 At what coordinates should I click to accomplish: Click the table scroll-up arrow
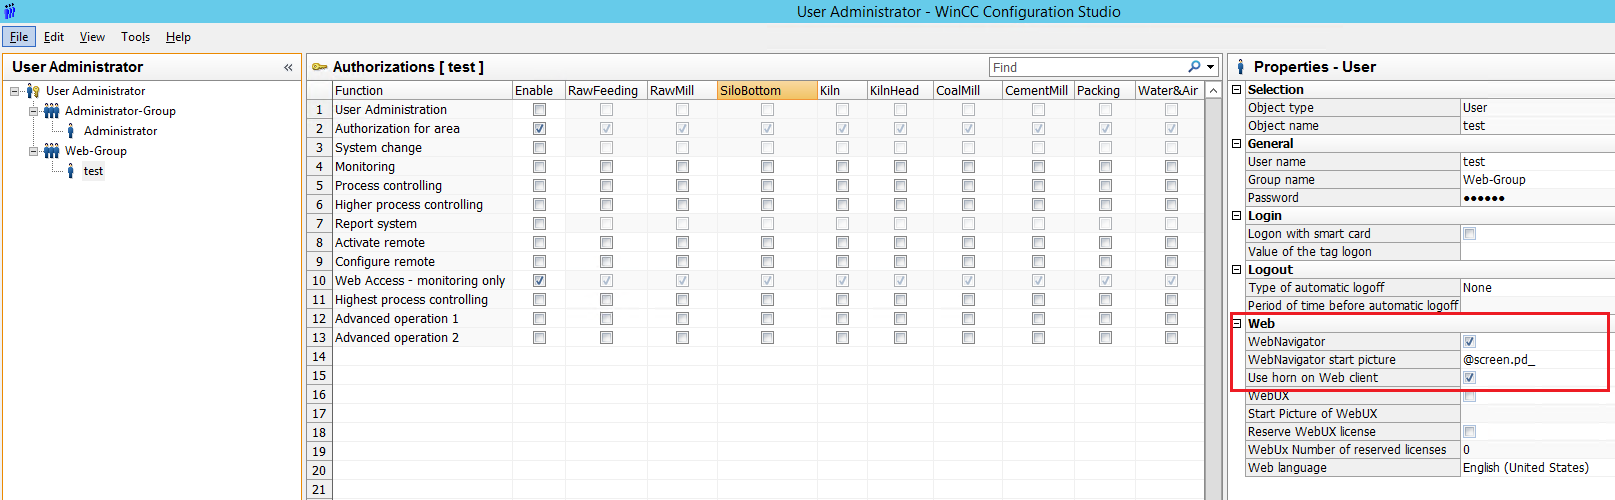pyautogui.click(x=1213, y=91)
